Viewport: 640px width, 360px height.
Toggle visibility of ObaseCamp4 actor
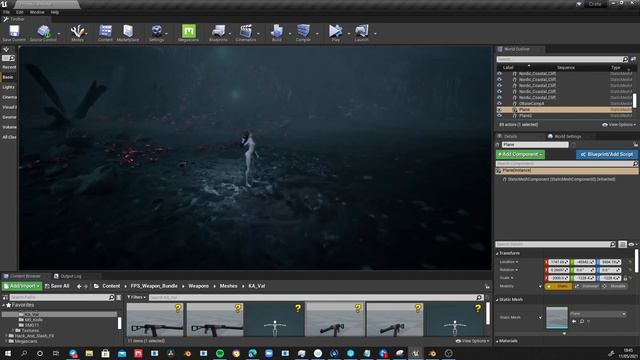[x=499, y=104]
